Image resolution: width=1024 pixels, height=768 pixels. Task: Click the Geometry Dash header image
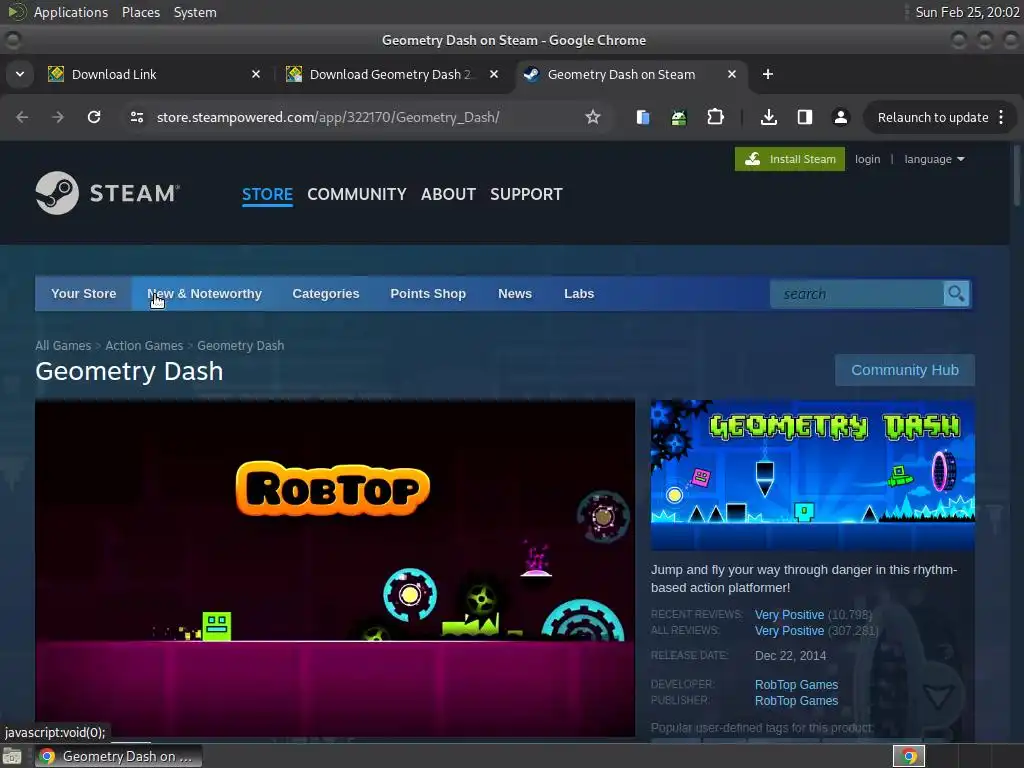812,475
